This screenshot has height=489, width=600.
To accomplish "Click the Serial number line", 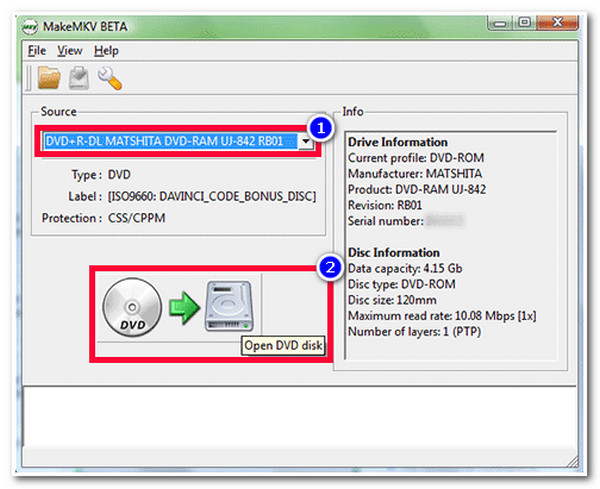I will coord(406,221).
